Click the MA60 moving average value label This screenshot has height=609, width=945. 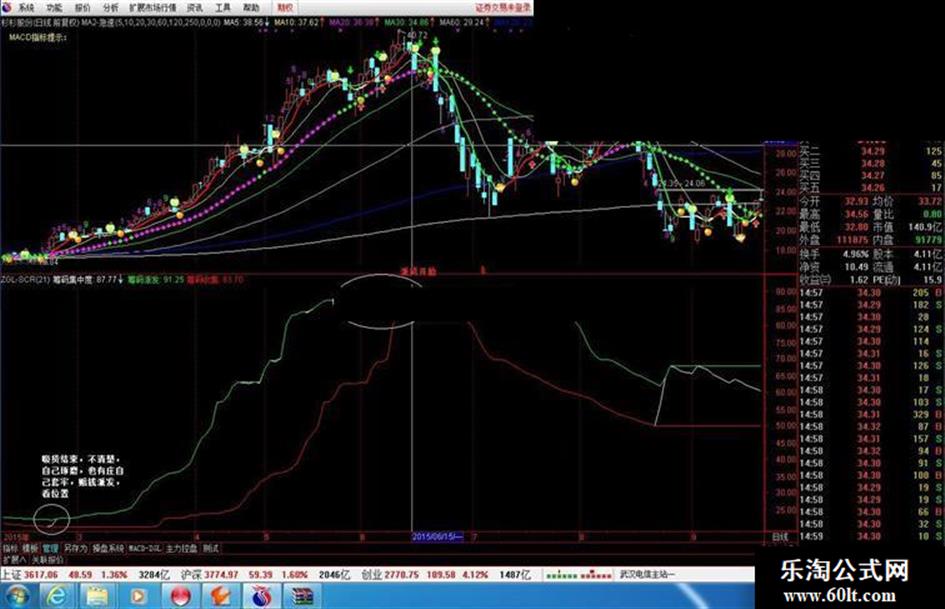462,22
